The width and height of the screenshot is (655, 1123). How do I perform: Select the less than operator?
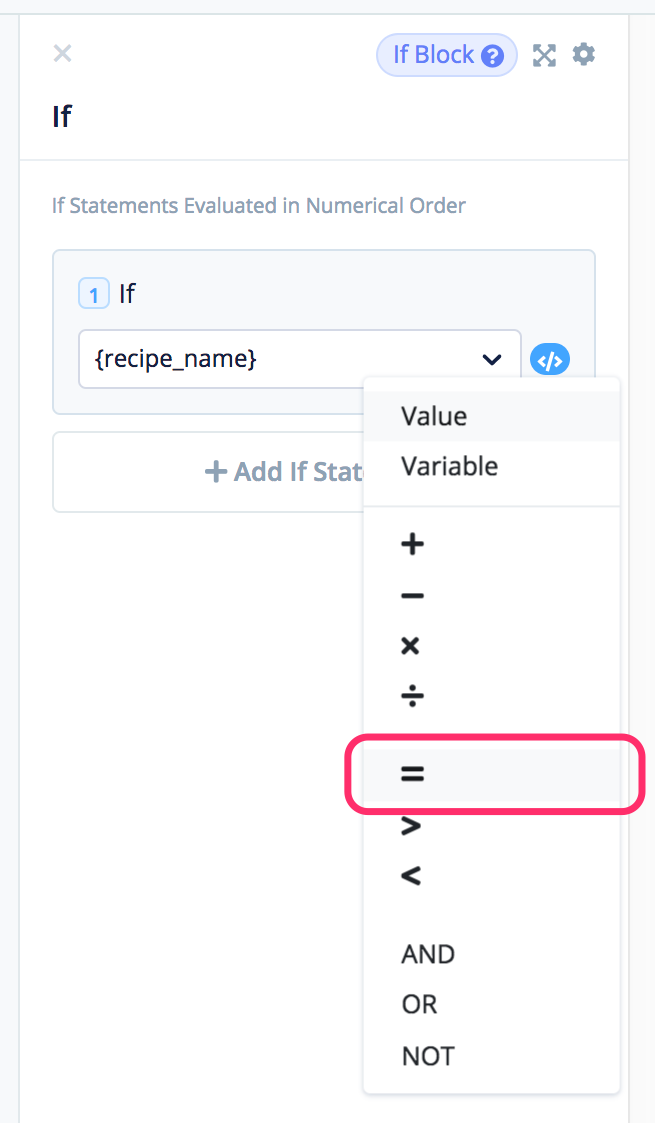pyautogui.click(x=411, y=876)
